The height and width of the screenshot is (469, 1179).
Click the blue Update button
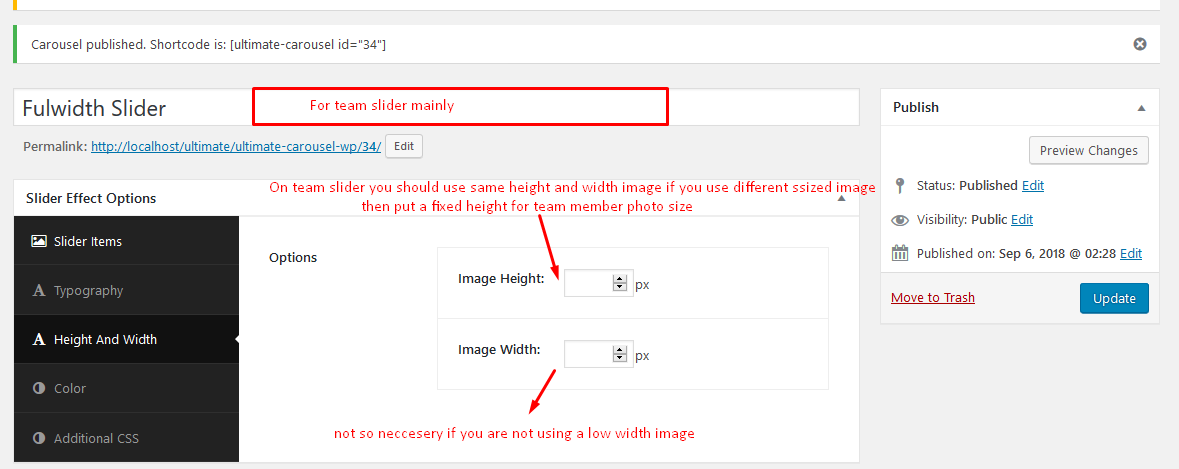click(1114, 298)
